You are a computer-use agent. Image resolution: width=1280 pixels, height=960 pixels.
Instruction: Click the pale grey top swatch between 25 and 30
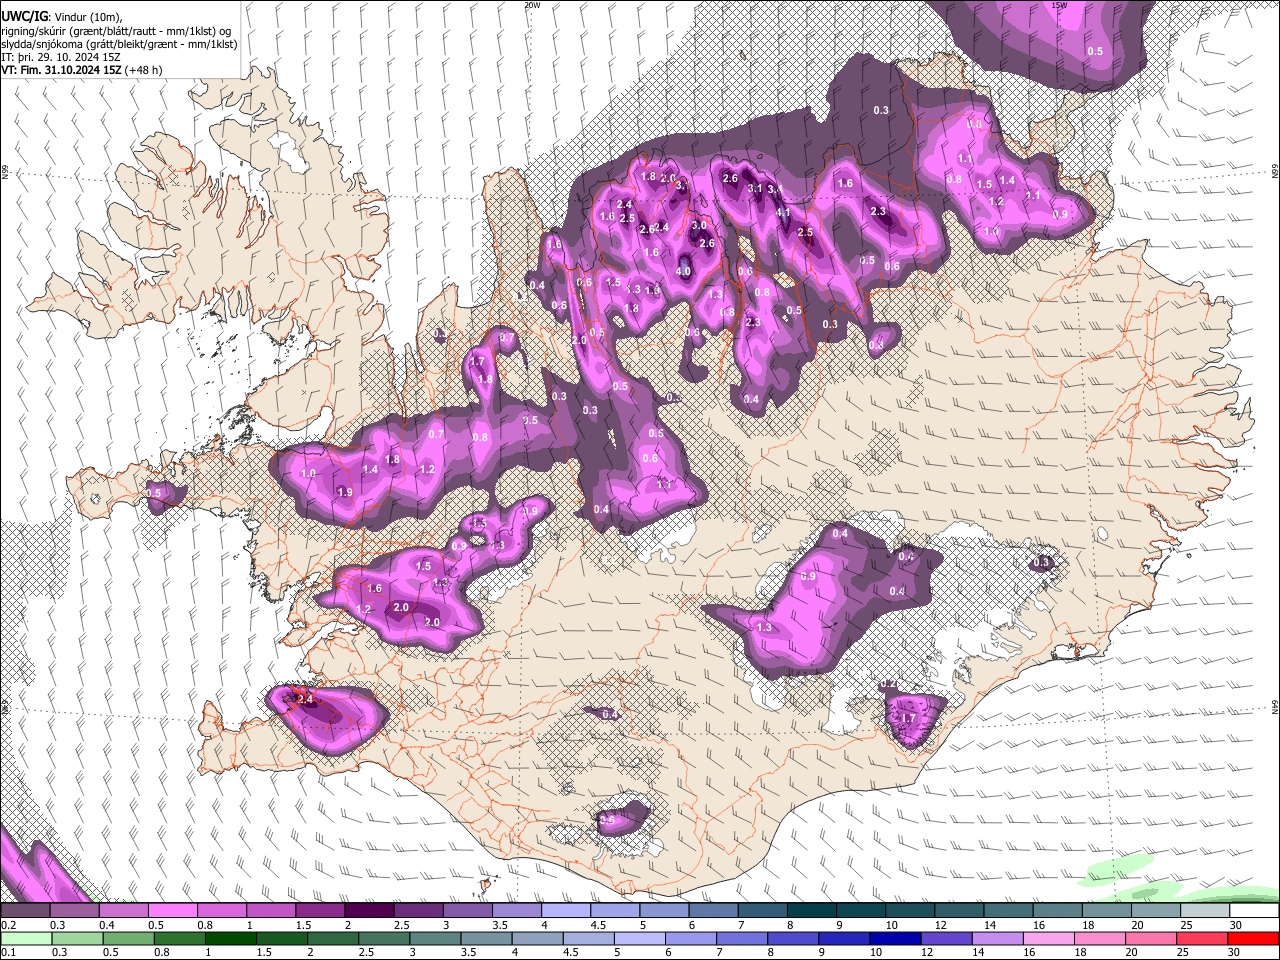click(x=1205, y=911)
